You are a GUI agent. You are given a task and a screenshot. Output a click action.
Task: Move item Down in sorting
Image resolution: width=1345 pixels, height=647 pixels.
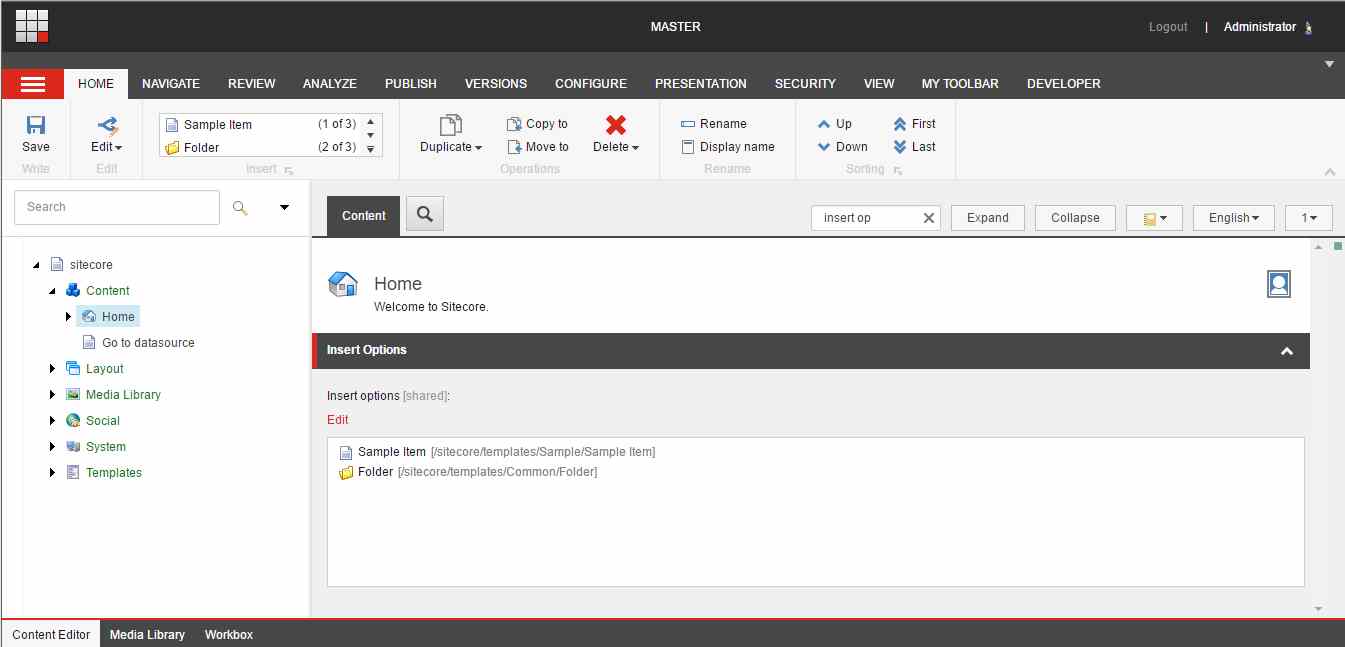point(842,147)
